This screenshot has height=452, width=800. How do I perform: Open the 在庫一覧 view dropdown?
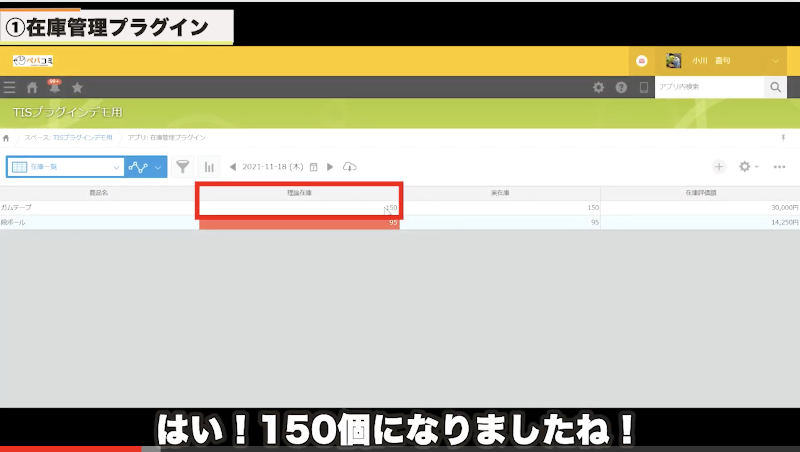pos(65,167)
